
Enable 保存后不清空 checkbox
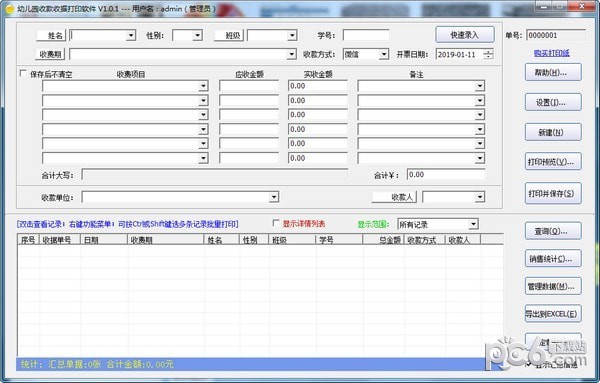tap(23, 73)
